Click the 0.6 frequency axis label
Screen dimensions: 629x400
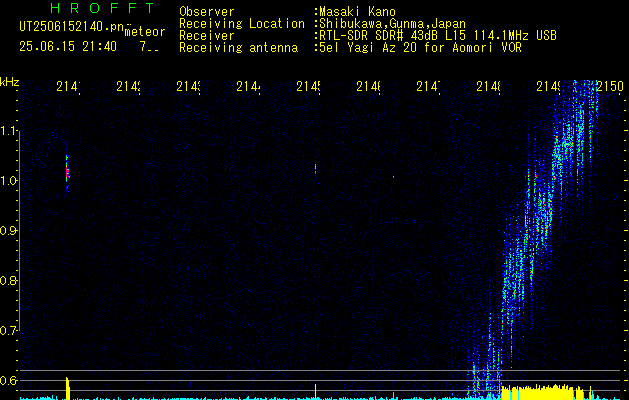point(8,380)
